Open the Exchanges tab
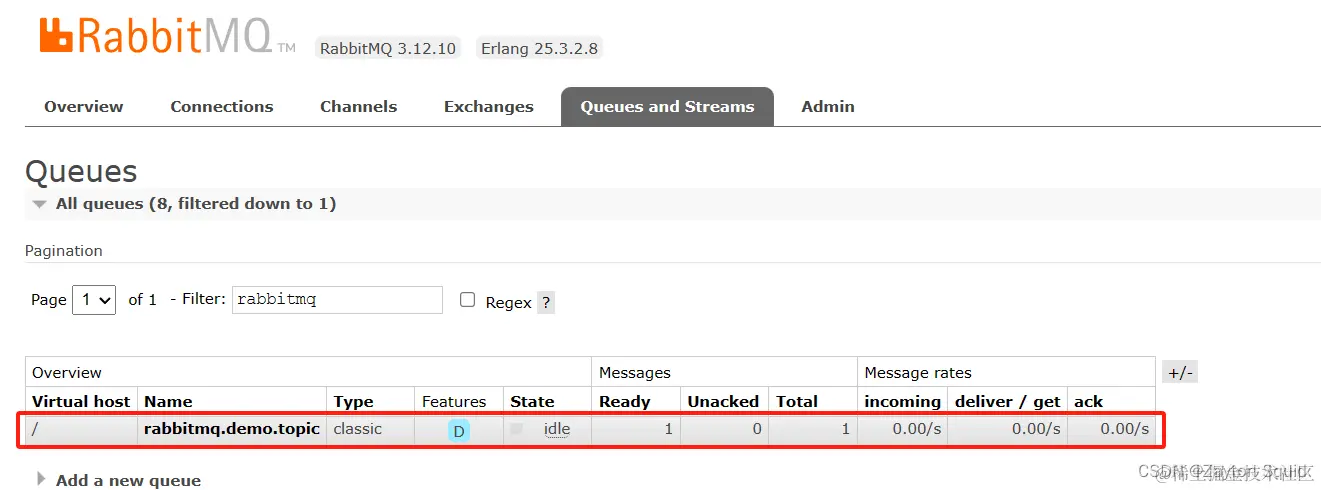 (489, 106)
